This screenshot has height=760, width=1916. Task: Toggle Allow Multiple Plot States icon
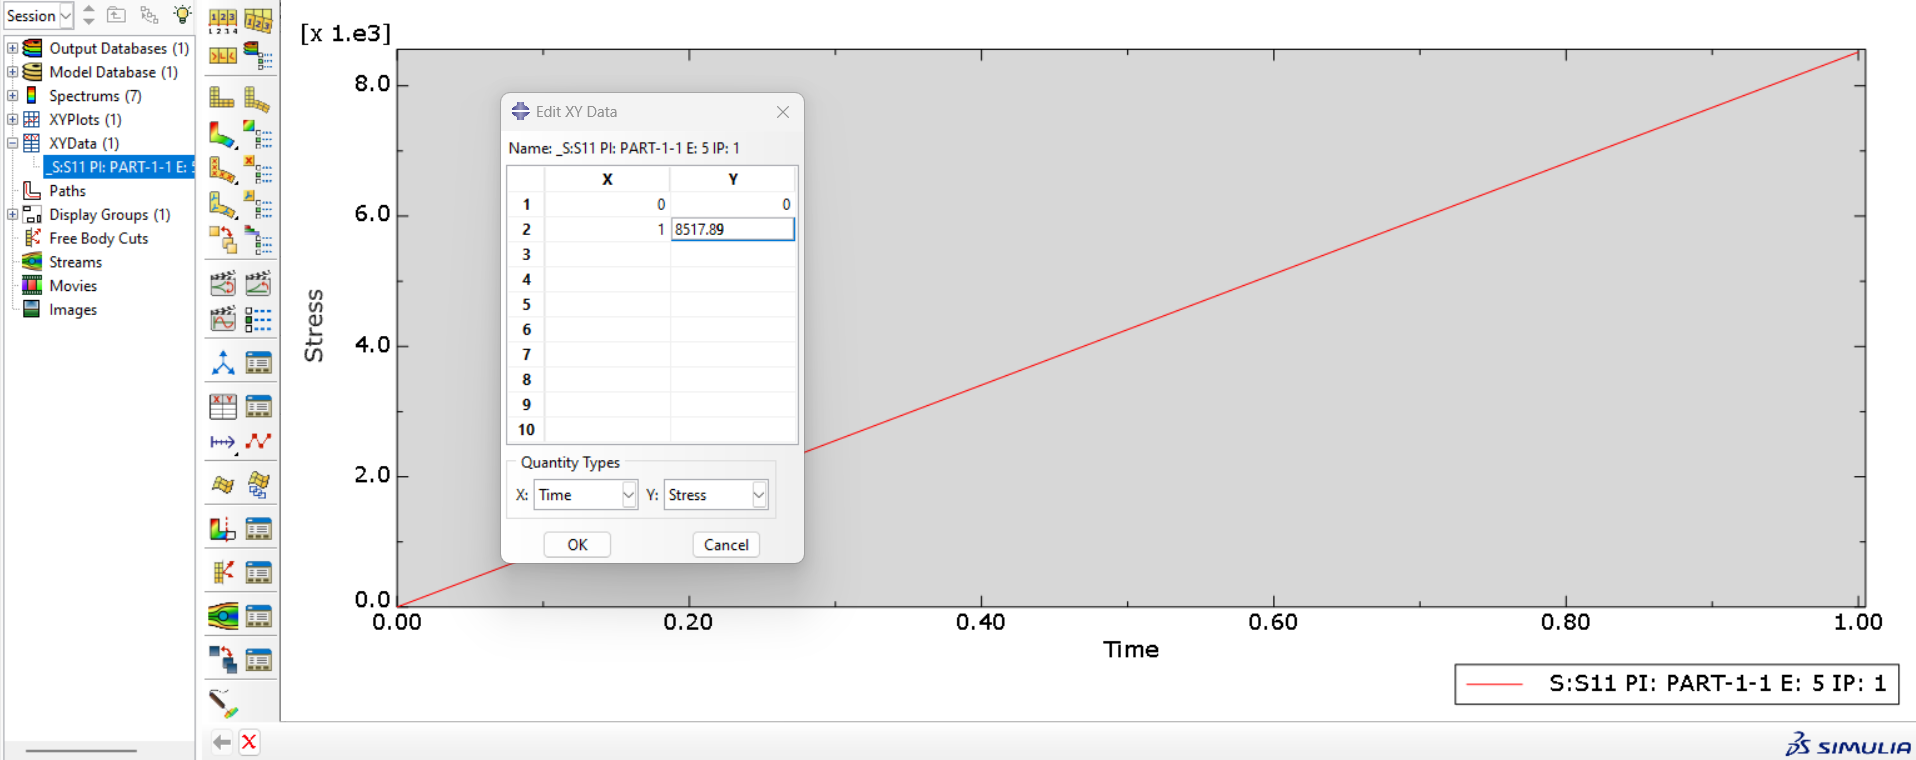[222, 240]
